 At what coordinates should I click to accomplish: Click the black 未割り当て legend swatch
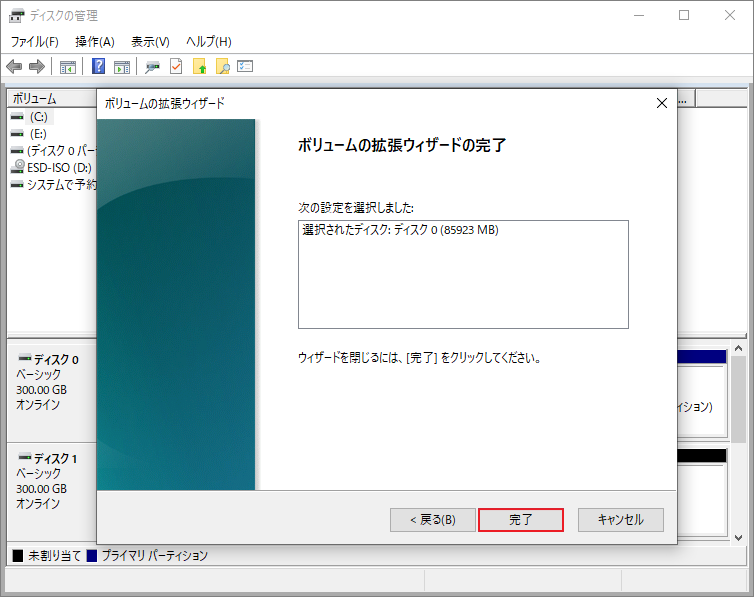(18, 556)
